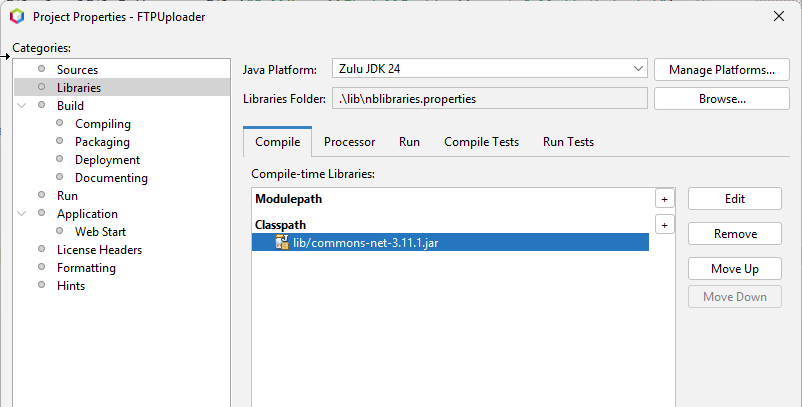This screenshot has width=802, height=407.
Task: Click the plus button next to Modulepath
Action: click(x=664, y=199)
